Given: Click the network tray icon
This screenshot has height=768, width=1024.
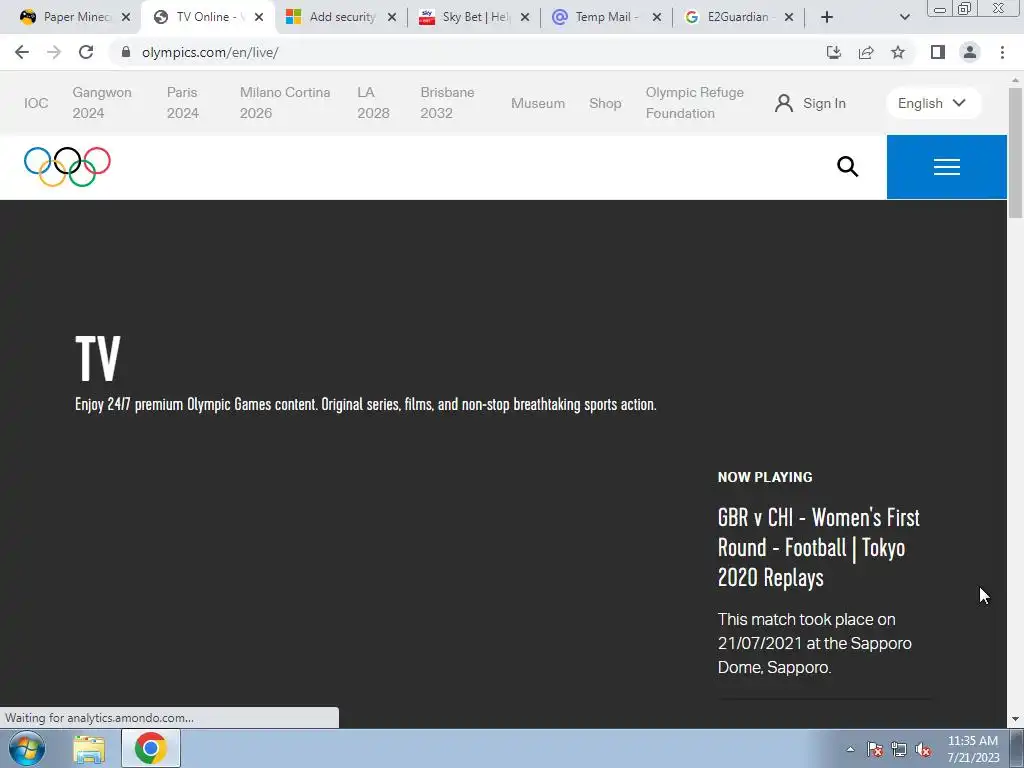Looking at the screenshot, I should [x=899, y=750].
